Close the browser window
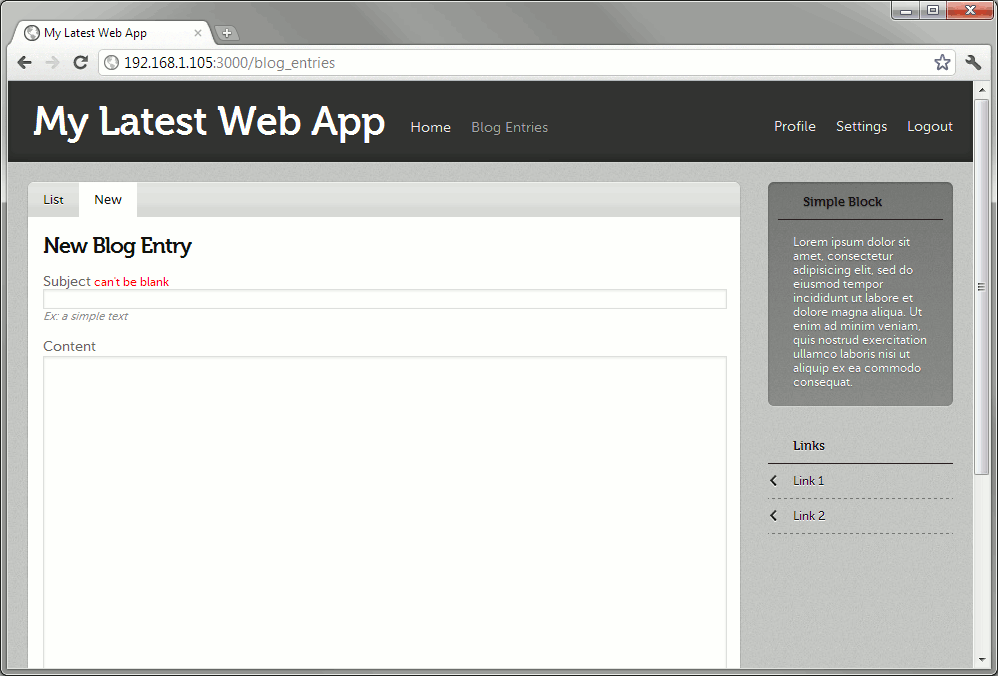This screenshot has width=998, height=676. tap(970, 10)
